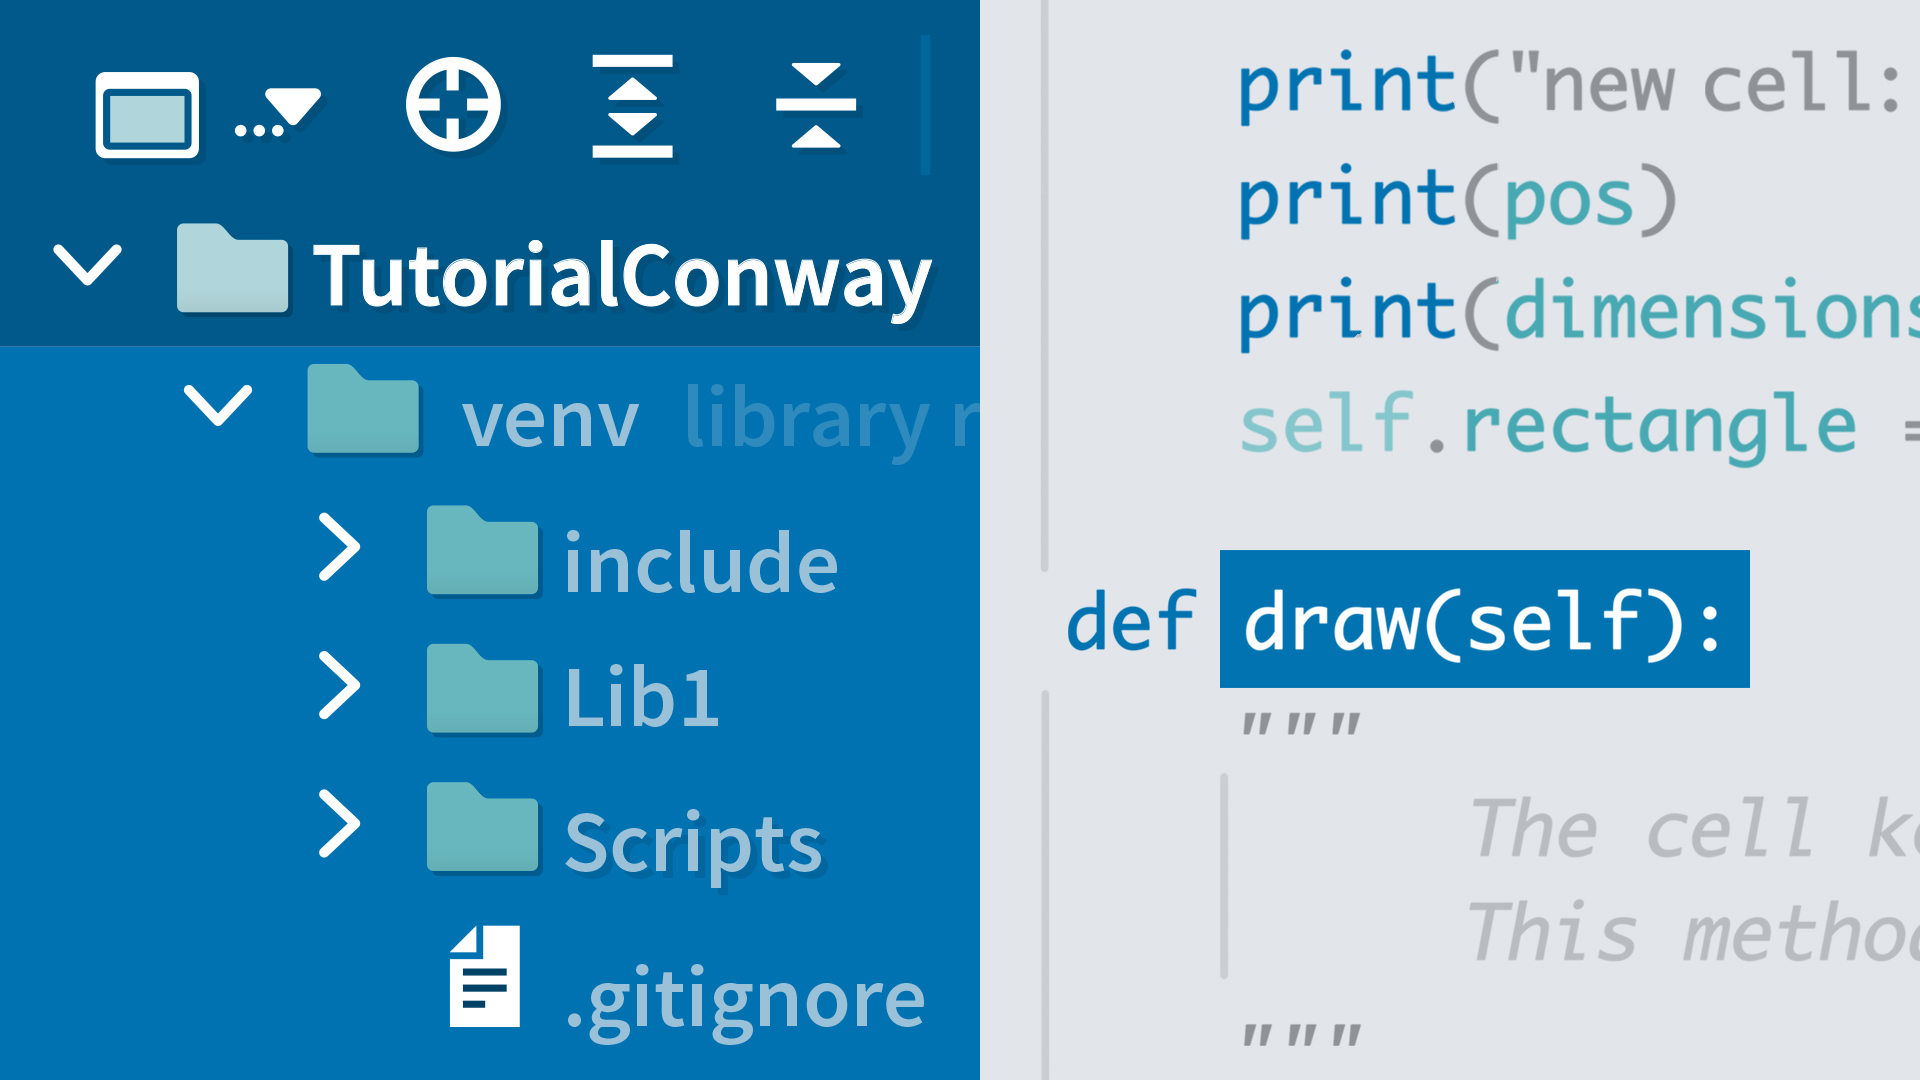Click the highlighted draw(self): text
The width and height of the screenshot is (1920, 1080).
(1484, 620)
